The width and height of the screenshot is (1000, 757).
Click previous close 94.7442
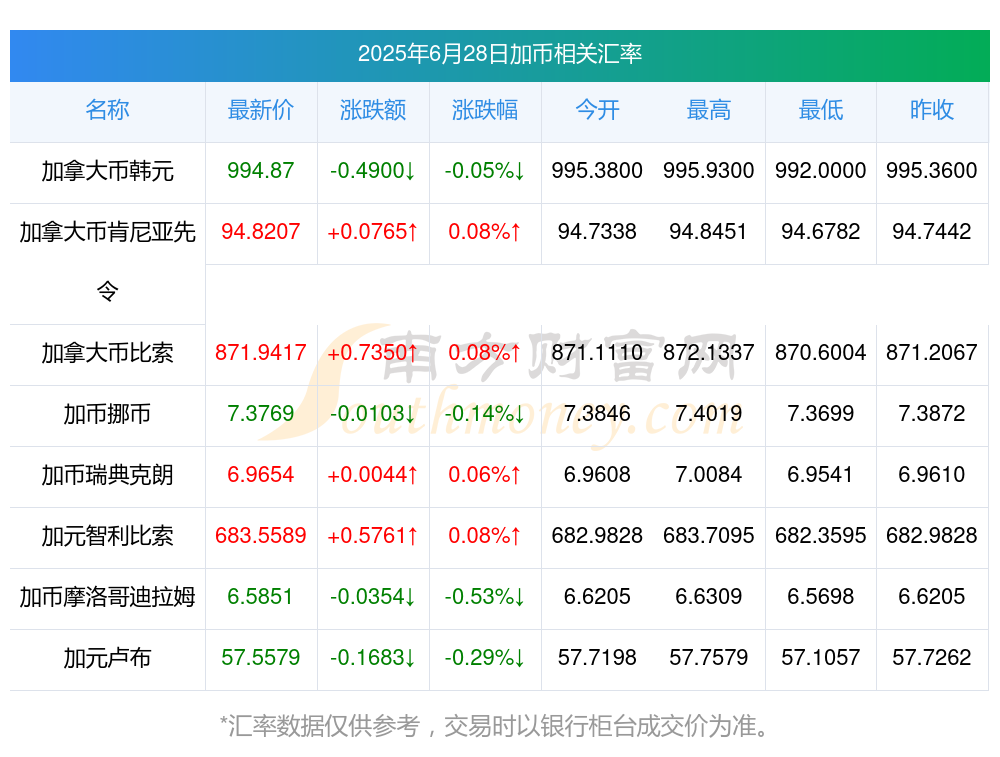click(932, 231)
